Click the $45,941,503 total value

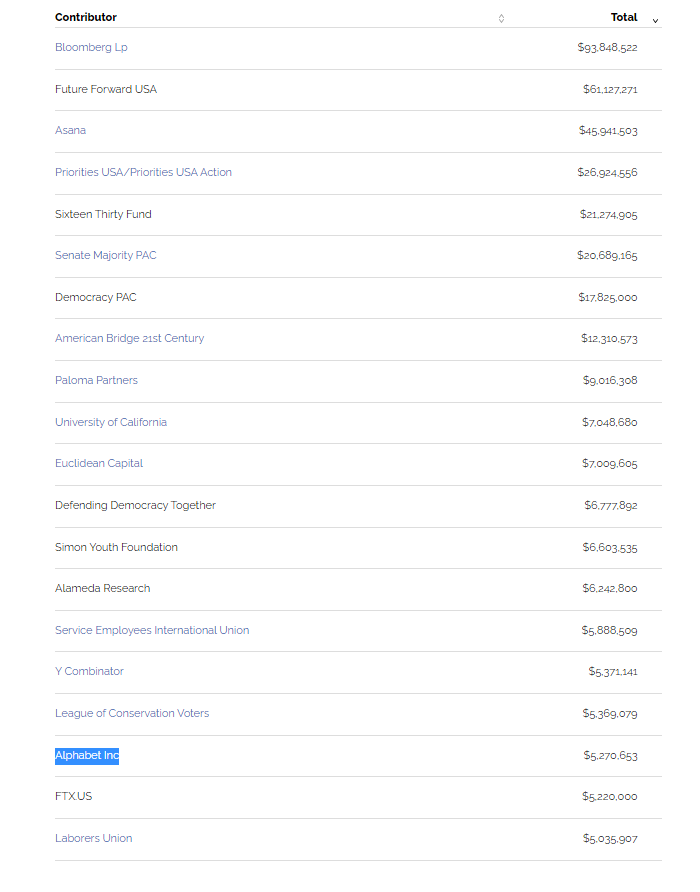point(608,131)
